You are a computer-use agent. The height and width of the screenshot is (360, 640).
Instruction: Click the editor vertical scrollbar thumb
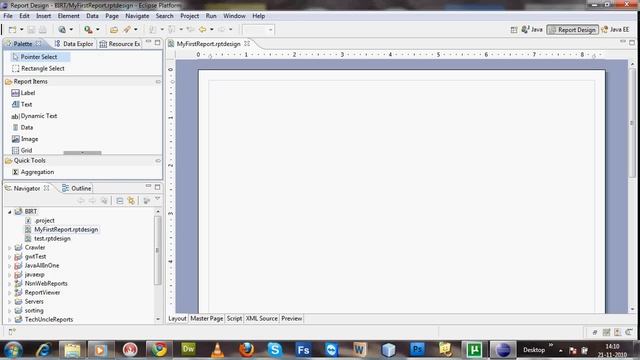(x=632, y=122)
